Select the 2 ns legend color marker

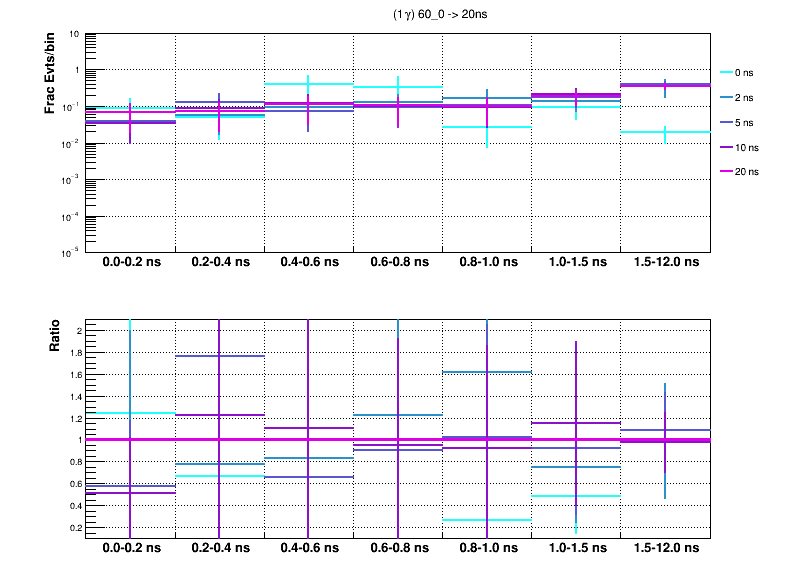pos(727,97)
